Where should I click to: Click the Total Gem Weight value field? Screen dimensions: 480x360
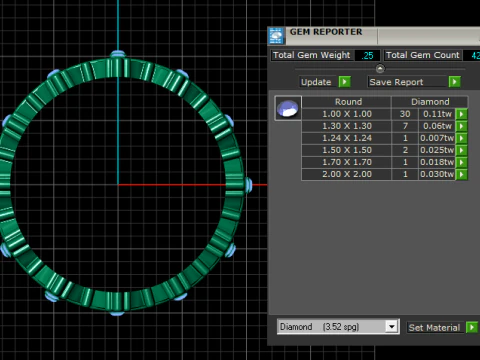(367, 55)
